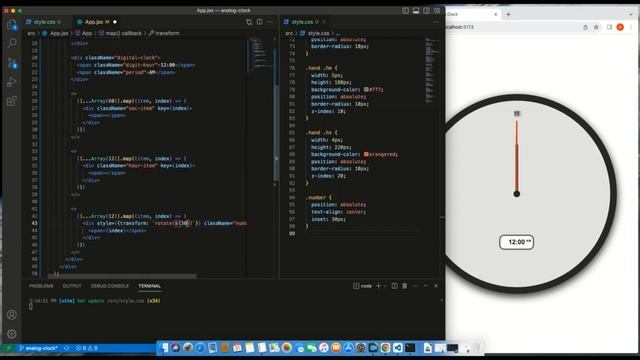The width and height of the screenshot is (640, 360).
Task: Select the src breadcrumb in the App.jsx editor
Action: click(31, 33)
